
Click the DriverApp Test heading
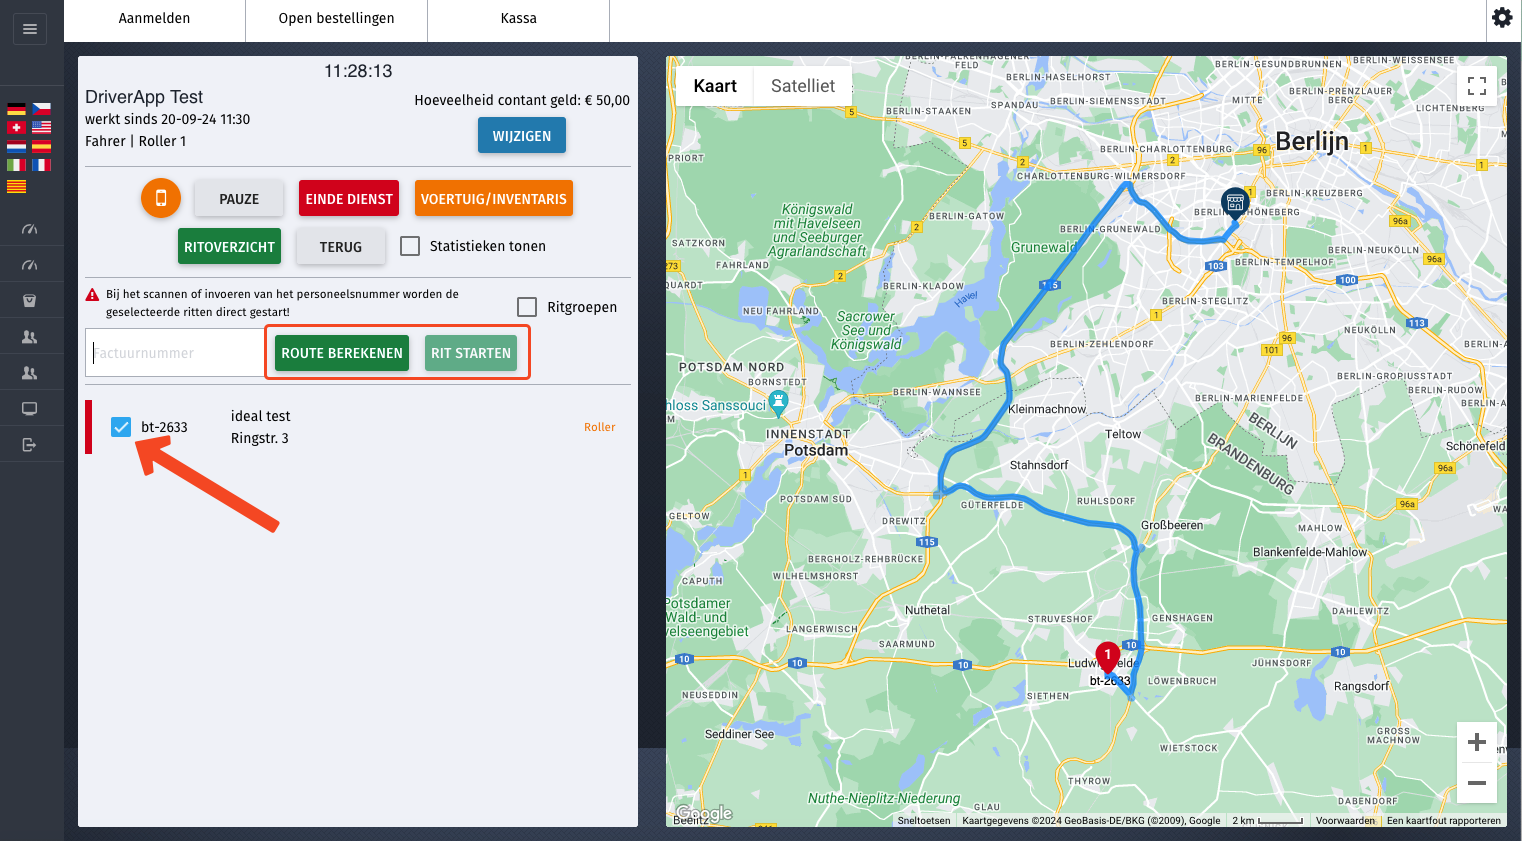pyautogui.click(x=144, y=97)
